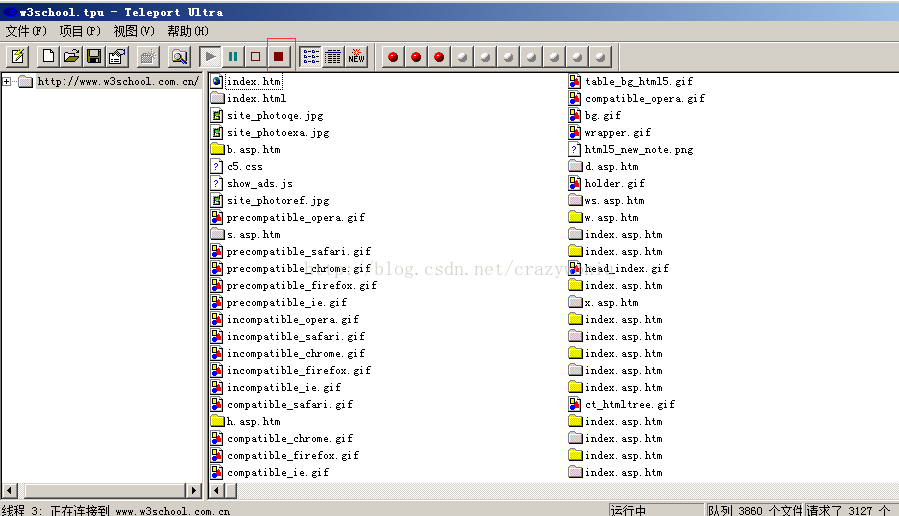Select x.asp.htm folder name
The height and width of the screenshot is (516, 899).
click(x=611, y=302)
